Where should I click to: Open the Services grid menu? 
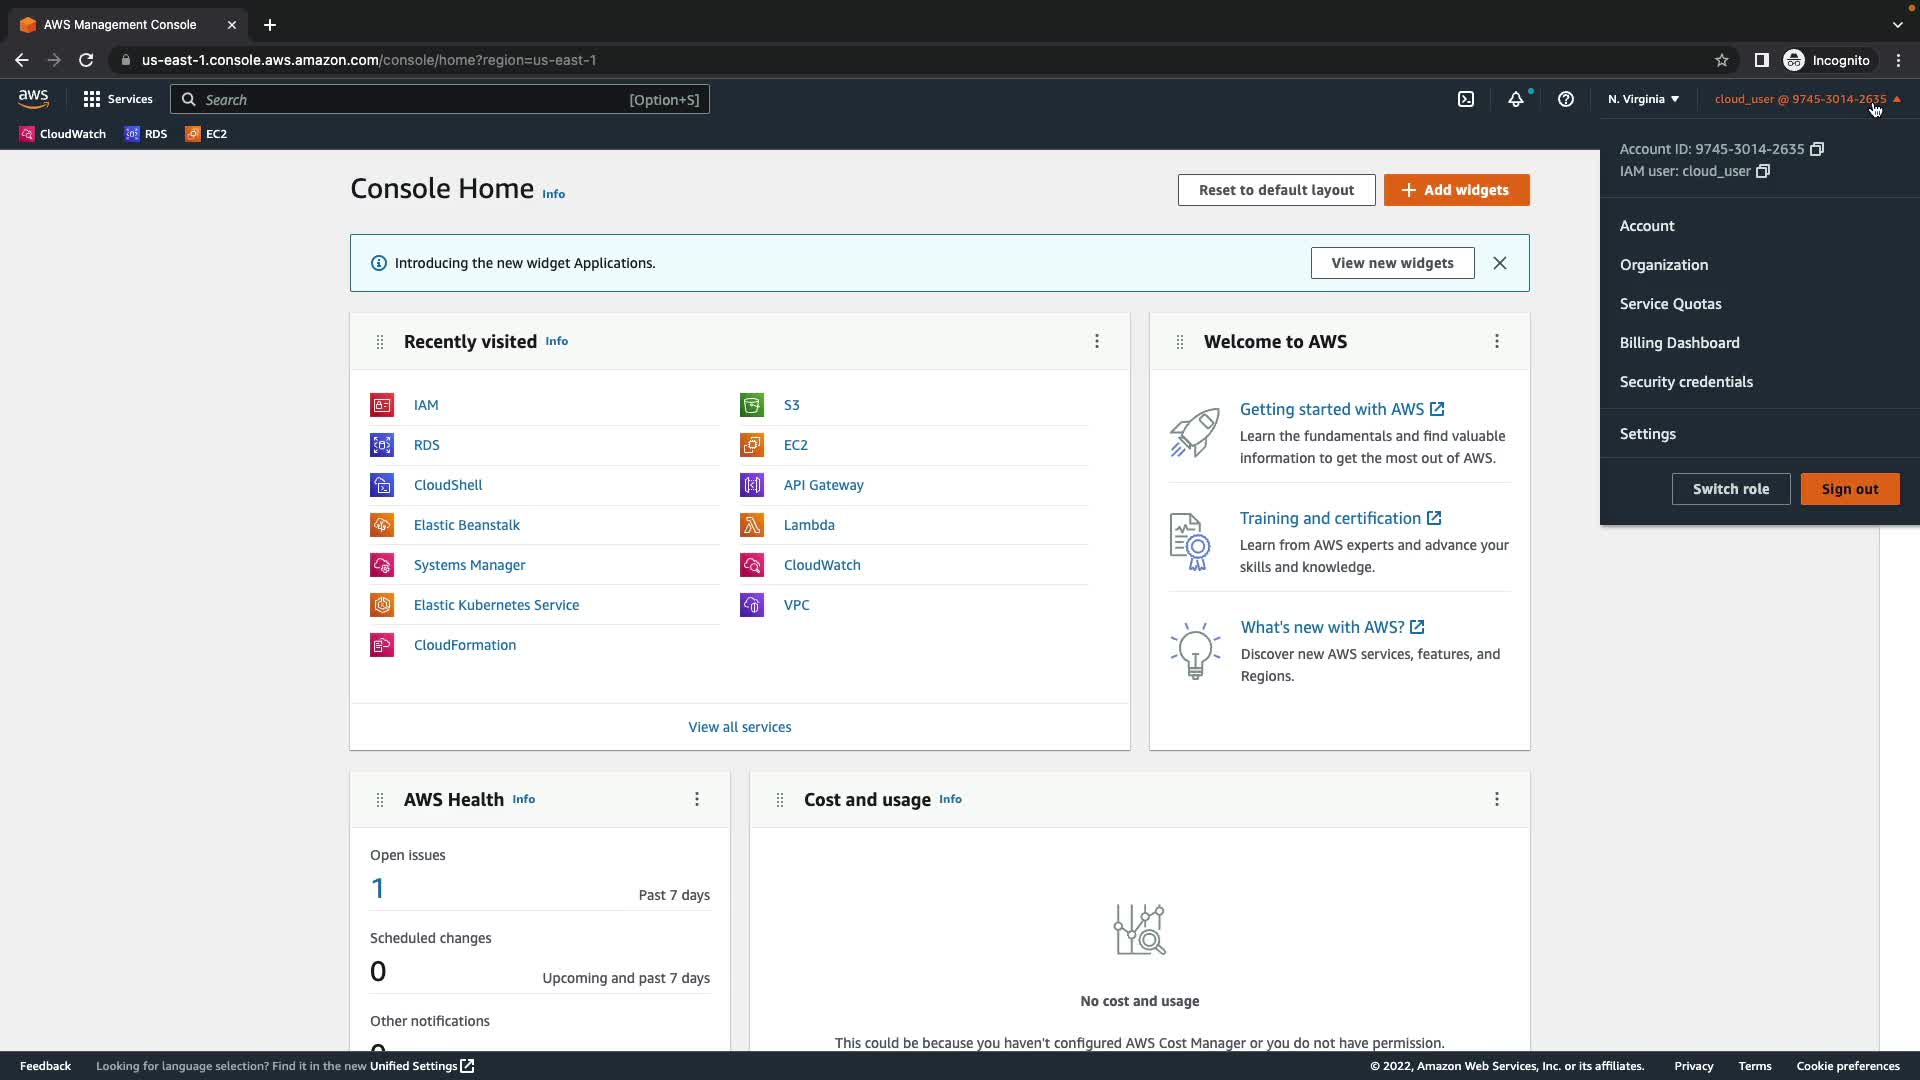pyautogui.click(x=118, y=99)
